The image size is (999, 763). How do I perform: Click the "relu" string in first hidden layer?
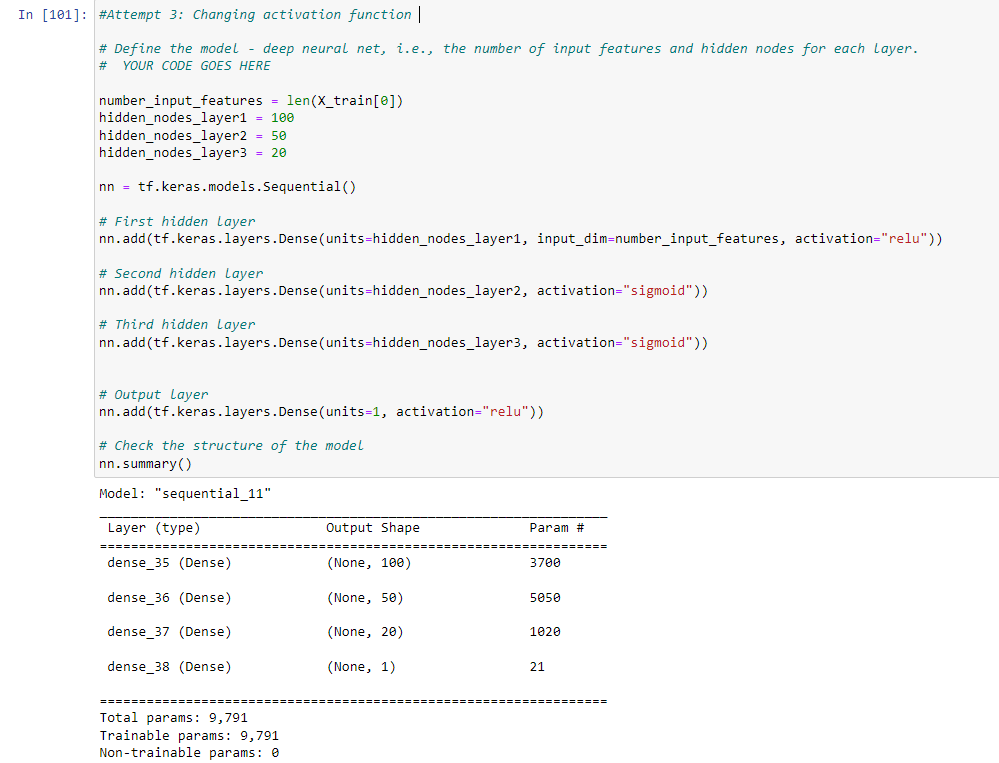[x=904, y=239]
